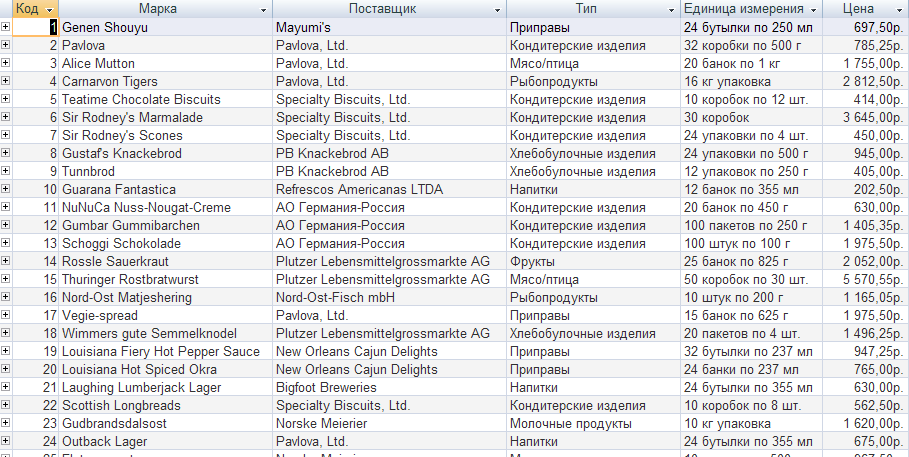Expand subdatasheet for Sir Rodney's Marmalade row
This screenshot has width=909, height=457.
pyautogui.click(x=6, y=117)
